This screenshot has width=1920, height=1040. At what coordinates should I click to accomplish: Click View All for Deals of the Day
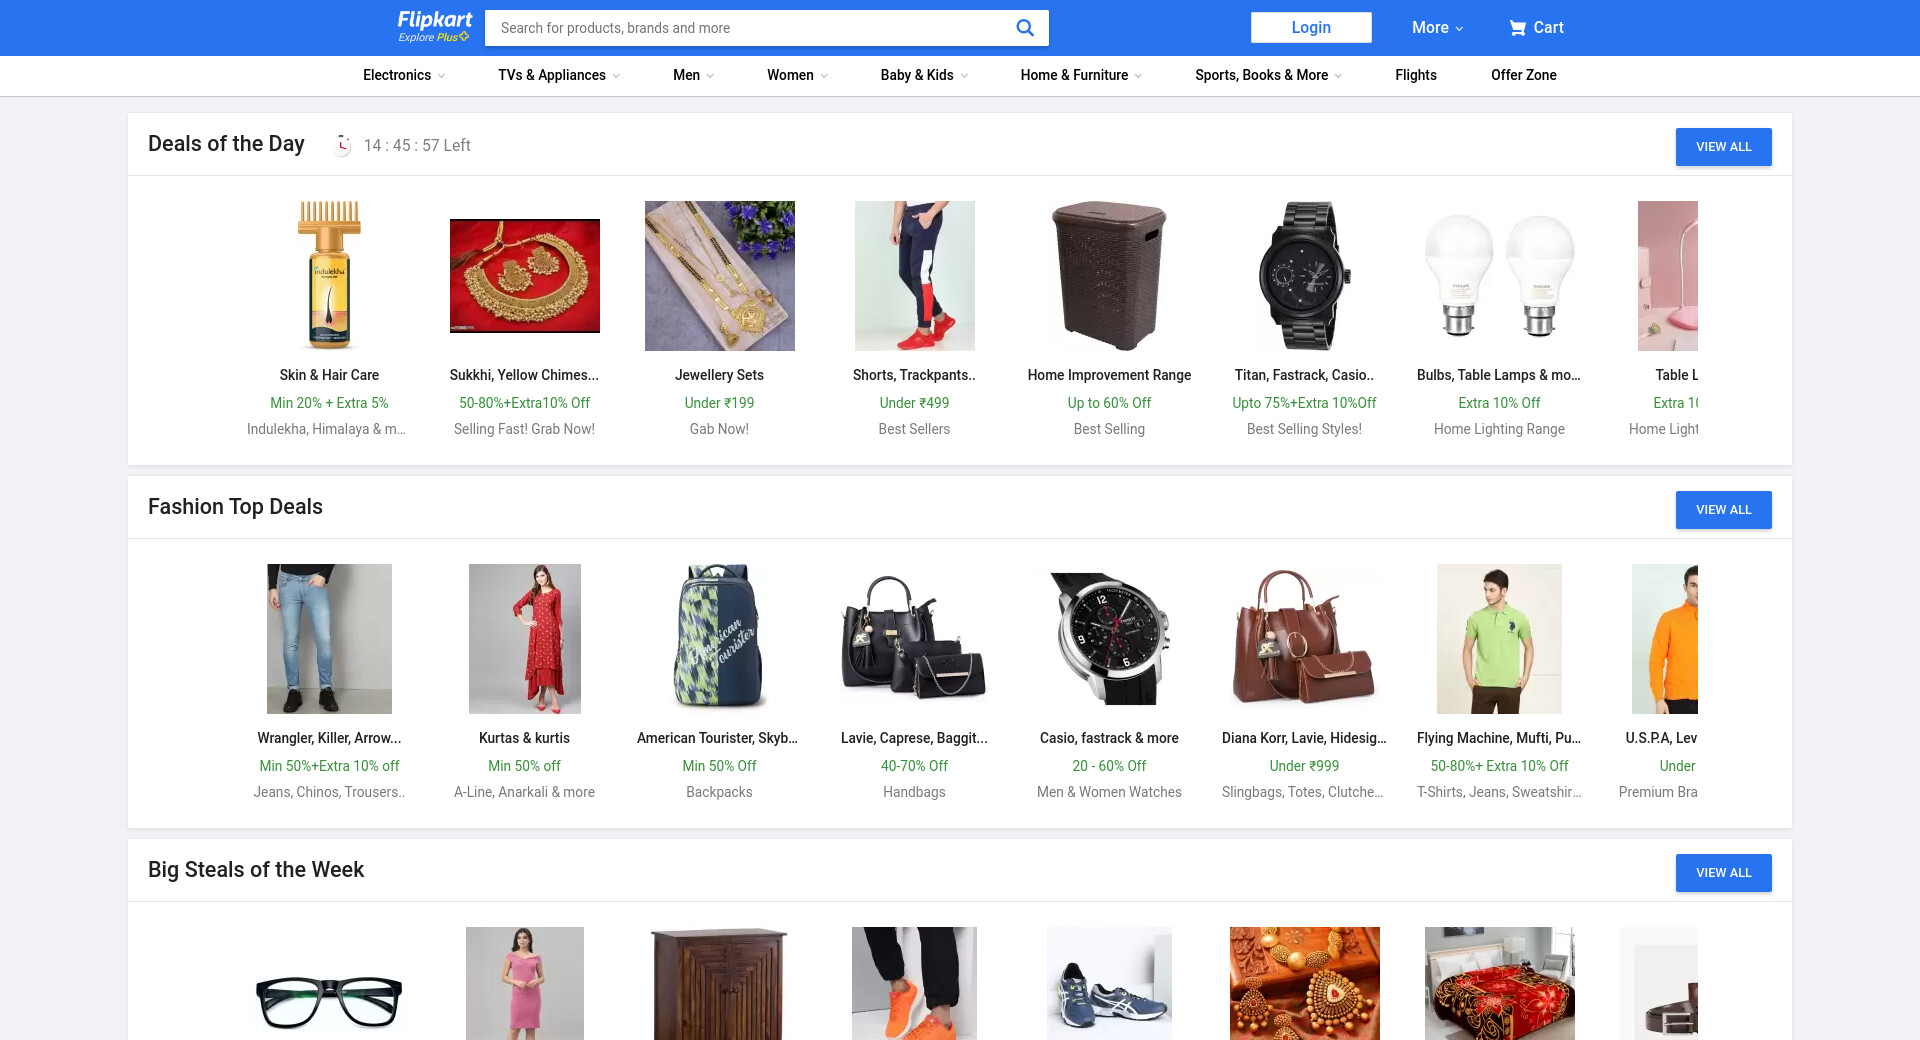[x=1723, y=147]
